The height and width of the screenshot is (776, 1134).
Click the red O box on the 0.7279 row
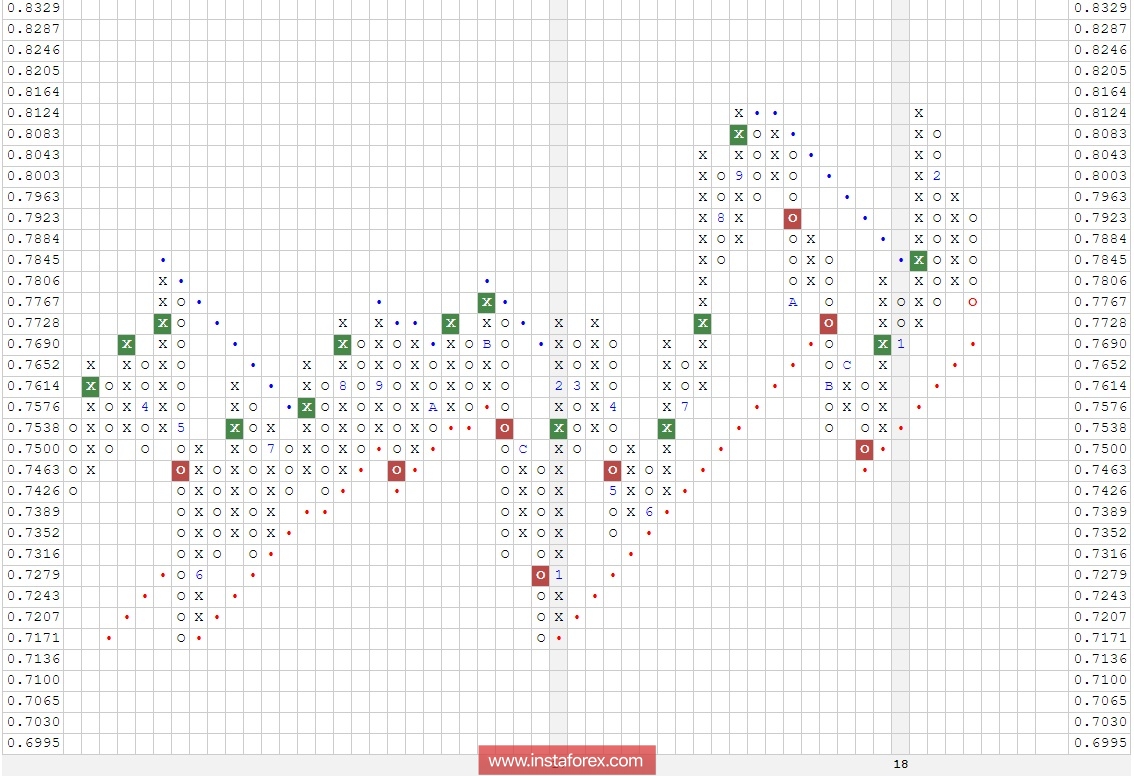pyautogui.click(x=541, y=575)
